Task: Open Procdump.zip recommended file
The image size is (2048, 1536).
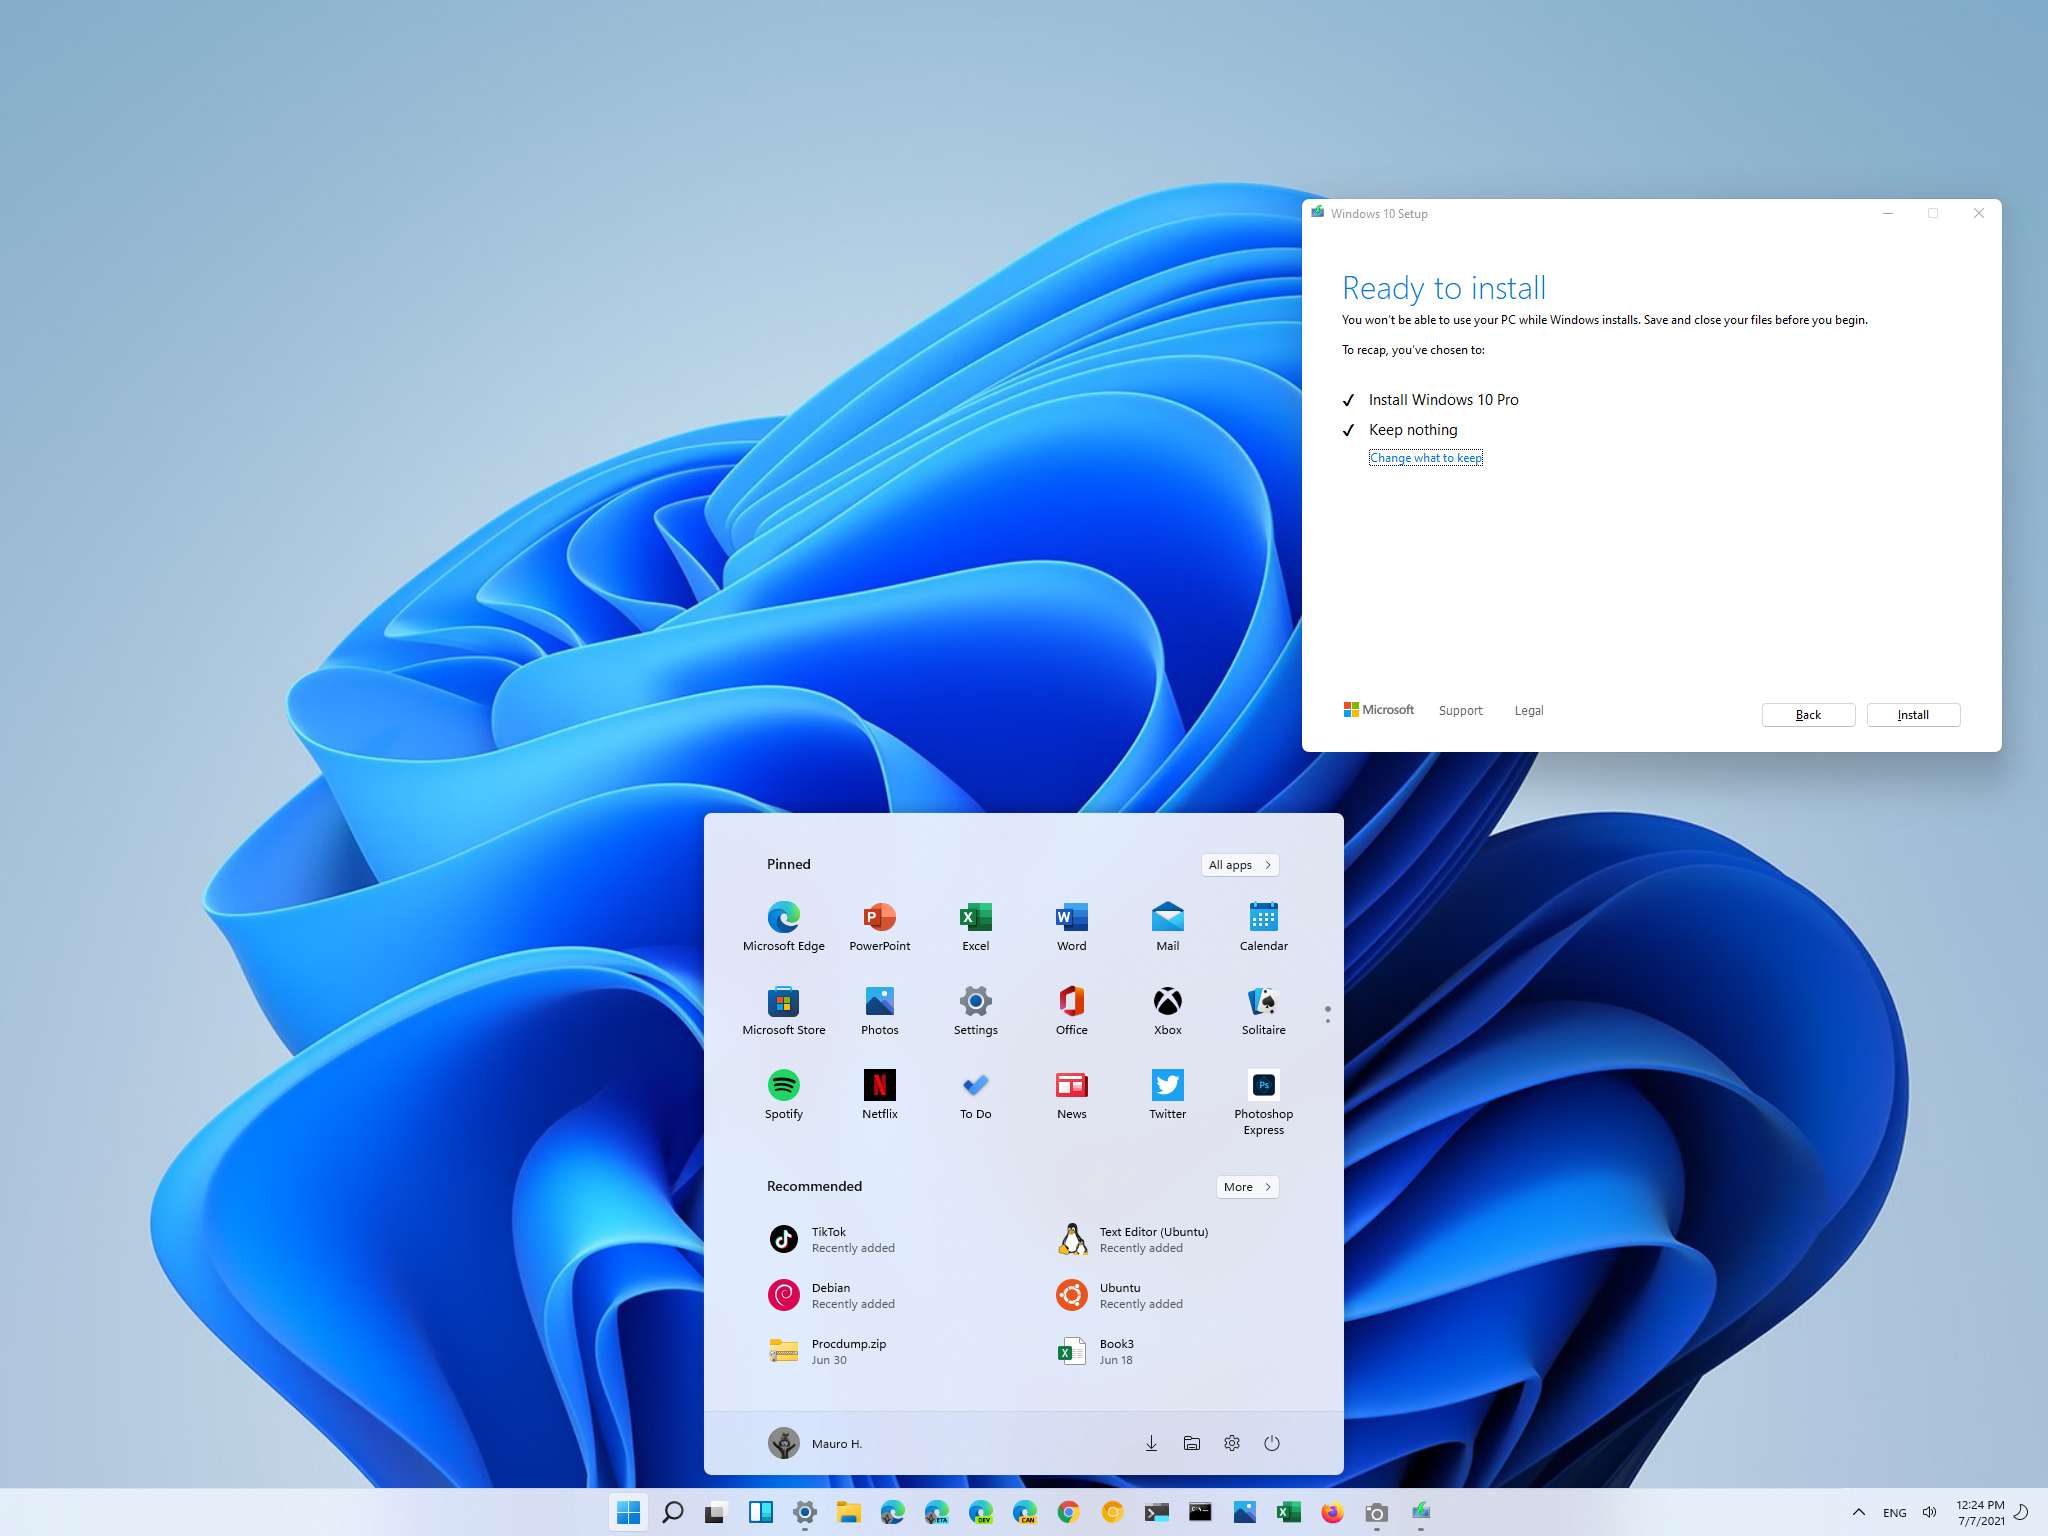Action: coord(828,1352)
